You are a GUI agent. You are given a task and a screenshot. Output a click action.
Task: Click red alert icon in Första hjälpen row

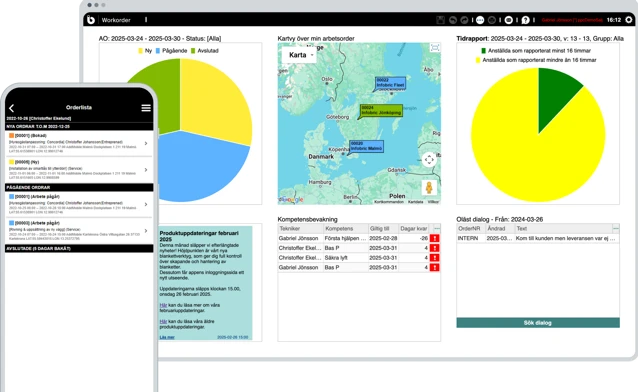coord(435,238)
